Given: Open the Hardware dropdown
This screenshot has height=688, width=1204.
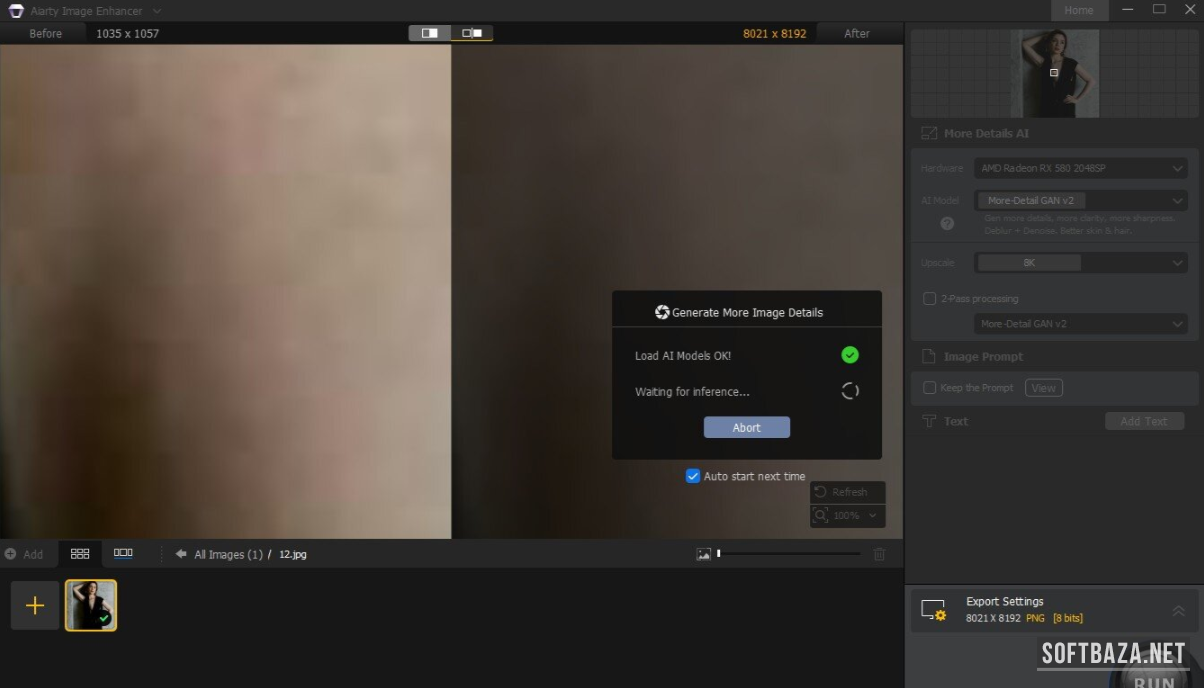Looking at the screenshot, I should click(x=1080, y=169).
